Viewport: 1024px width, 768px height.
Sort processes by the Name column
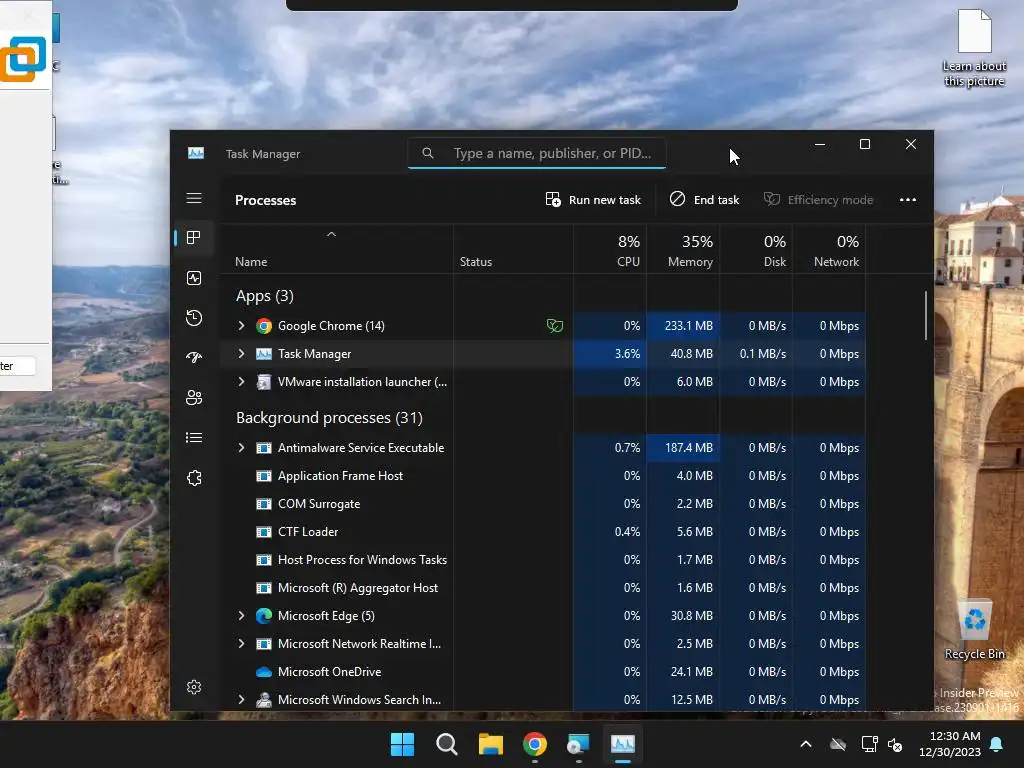pyautogui.click(x=336, y=249)
